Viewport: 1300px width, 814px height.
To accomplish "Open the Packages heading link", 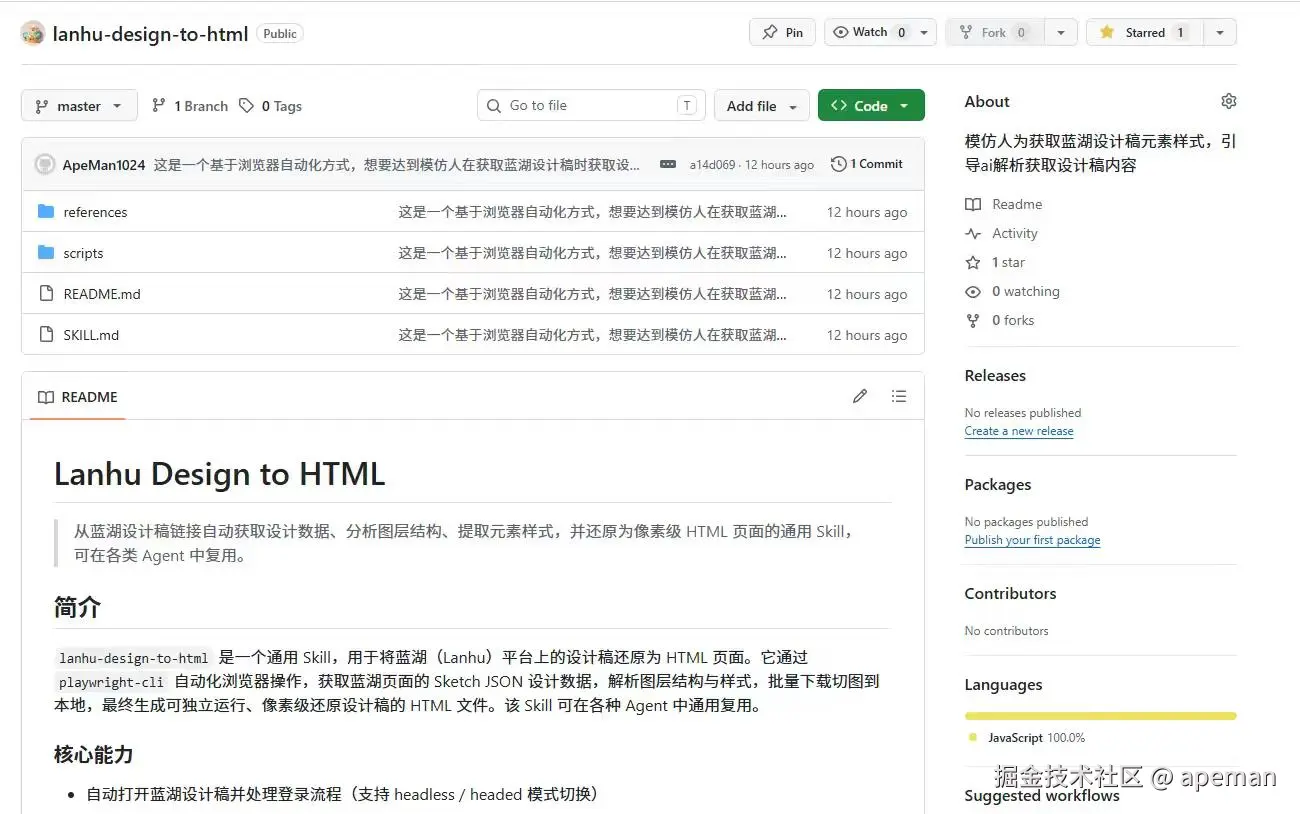I will point(998,485).
